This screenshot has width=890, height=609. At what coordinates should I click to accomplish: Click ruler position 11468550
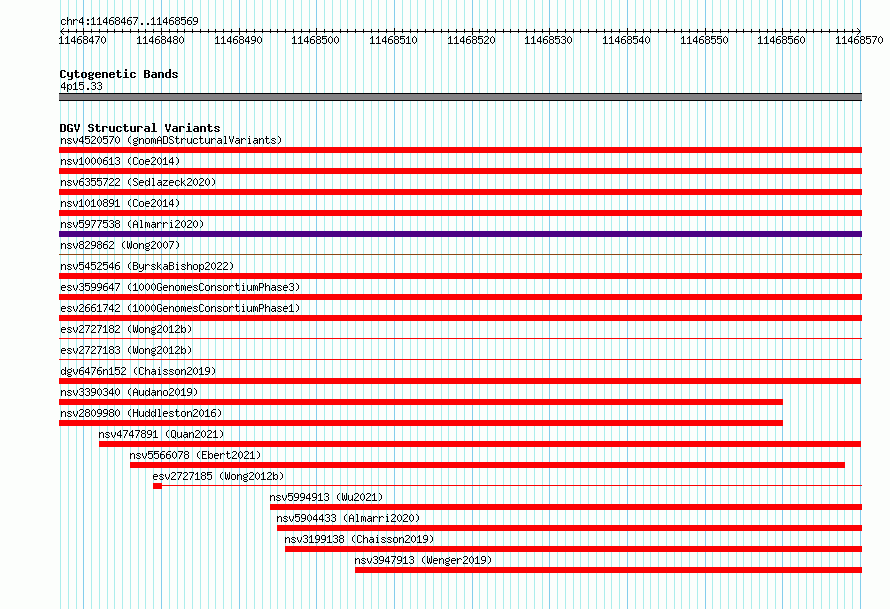(x=704, y=40)
